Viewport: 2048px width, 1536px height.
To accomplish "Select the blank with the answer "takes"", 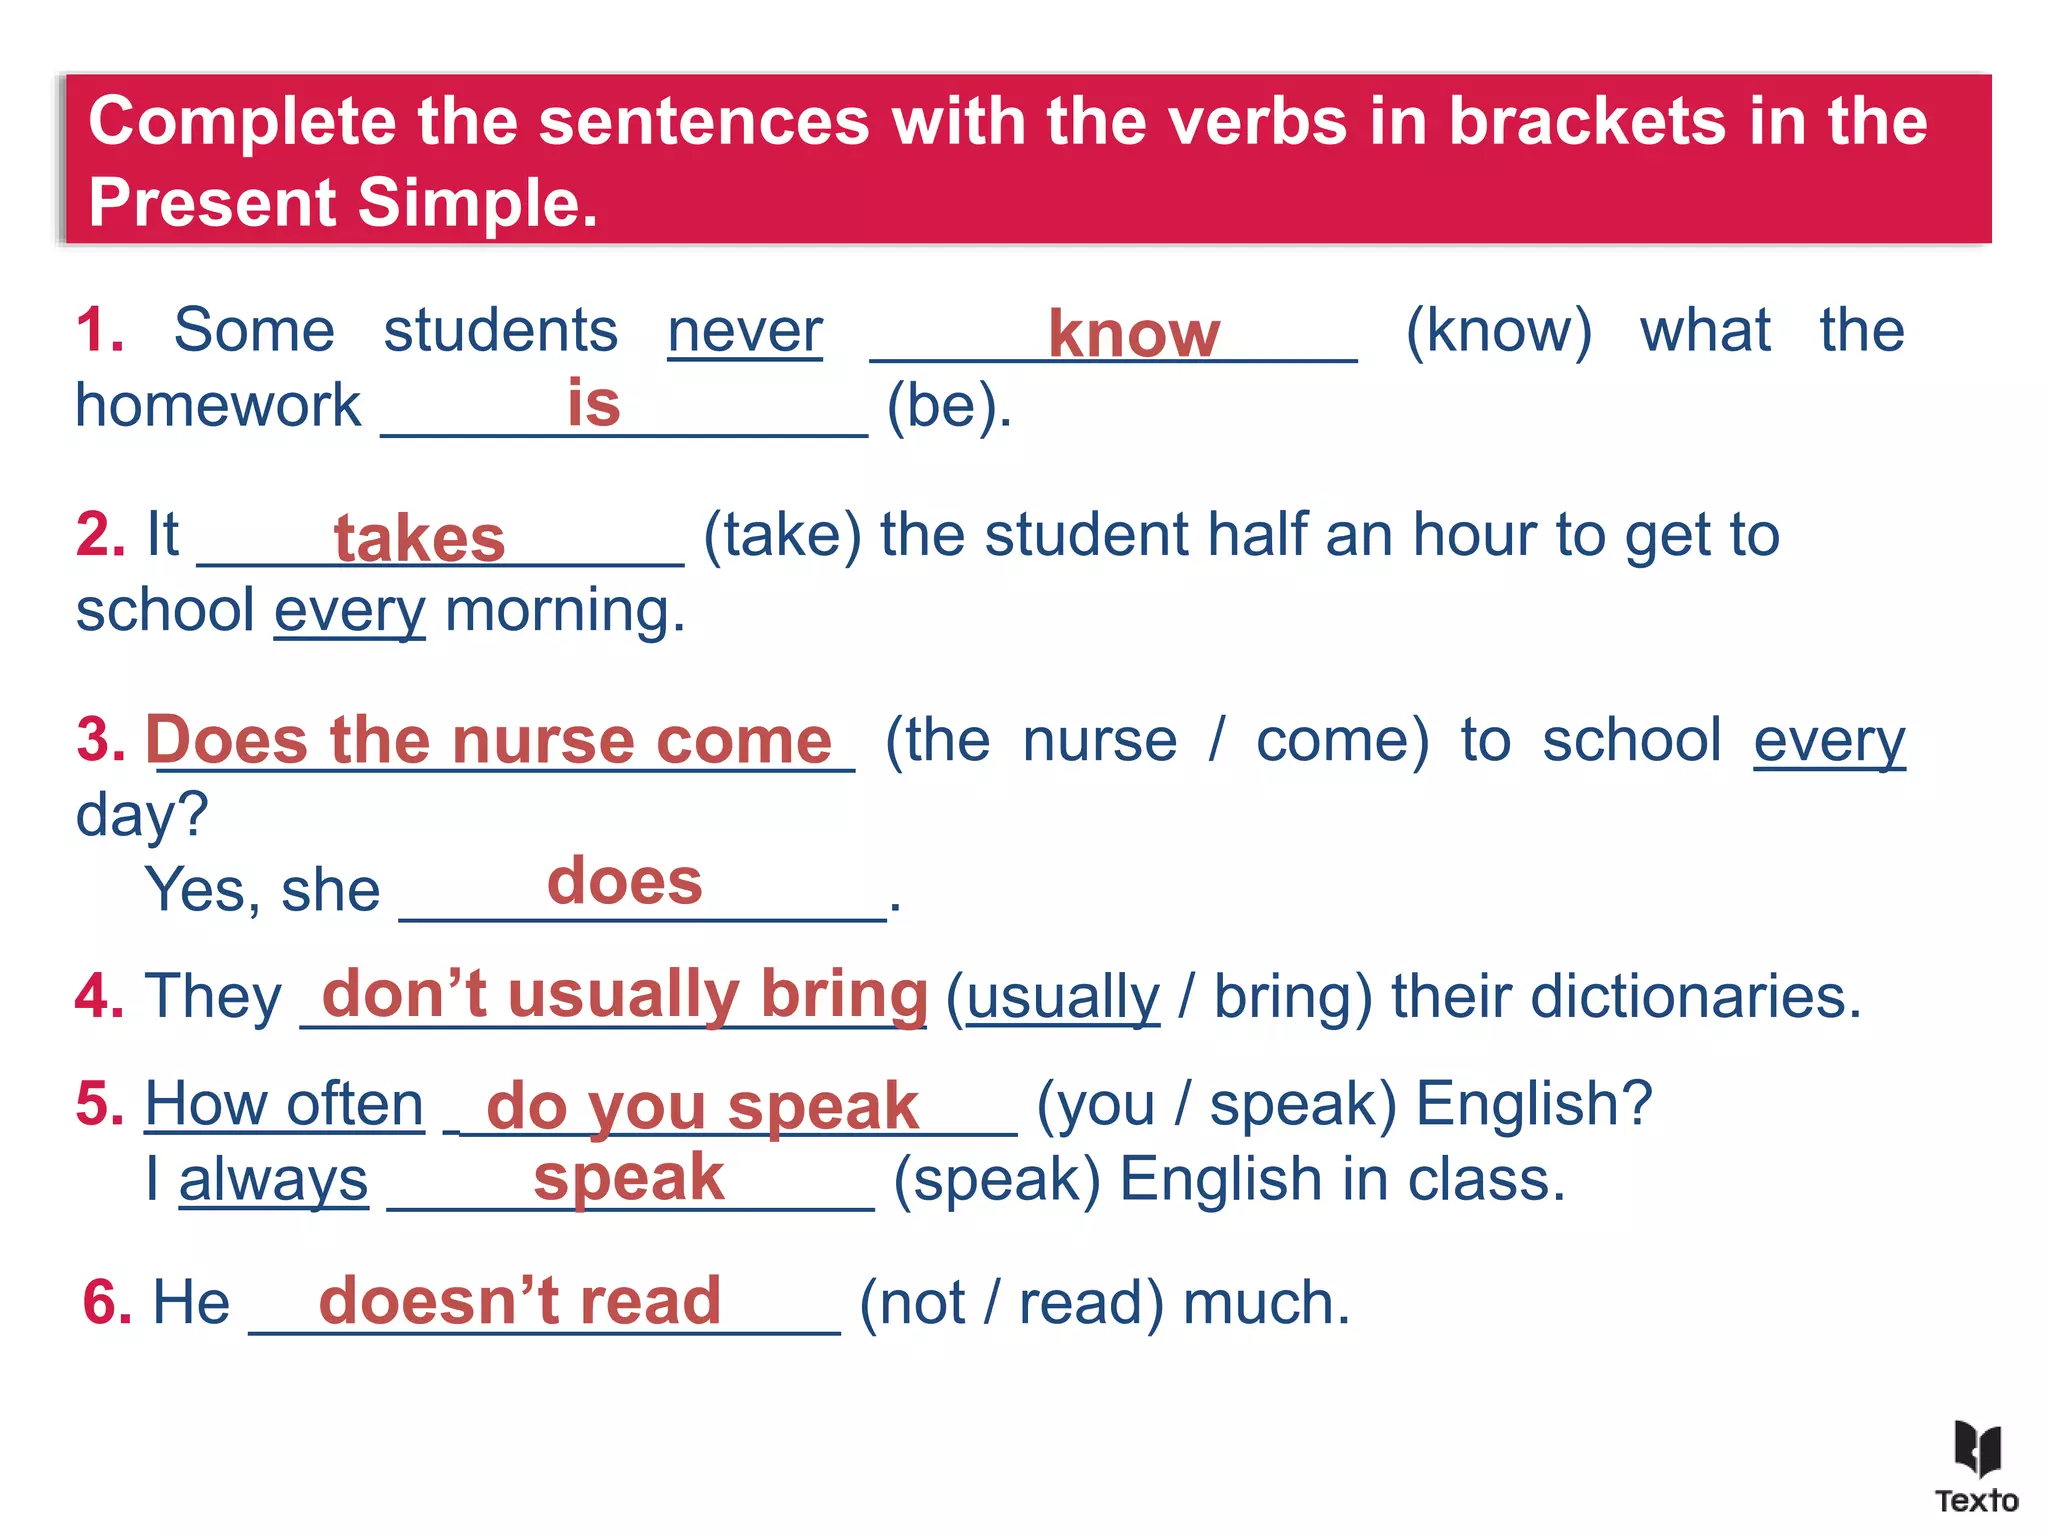I will point(420,538).
